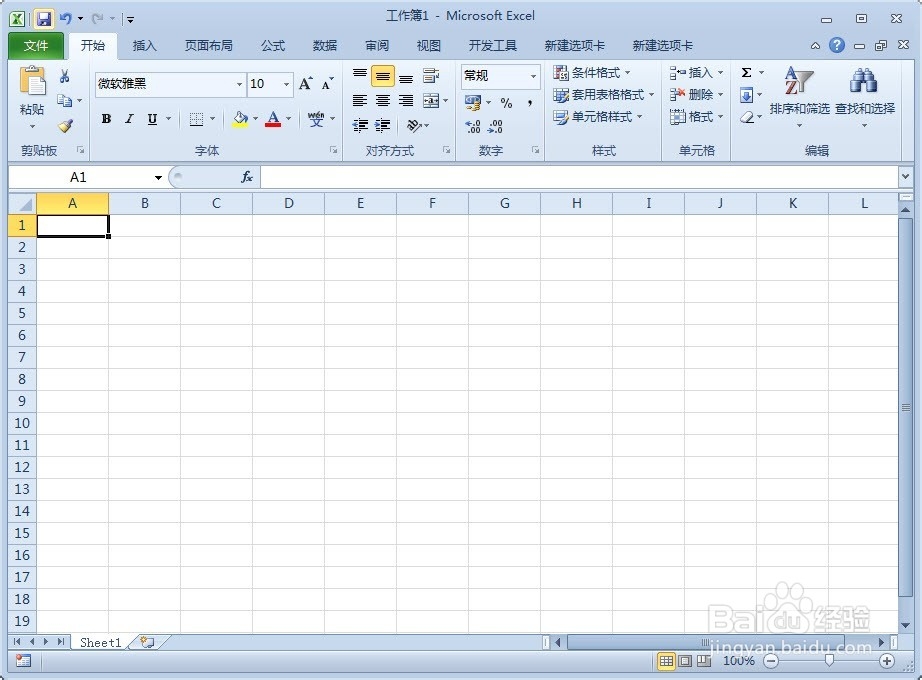922x680 pixels.
Task: Click the Paste clipboard icon
Action: (32, 81)
